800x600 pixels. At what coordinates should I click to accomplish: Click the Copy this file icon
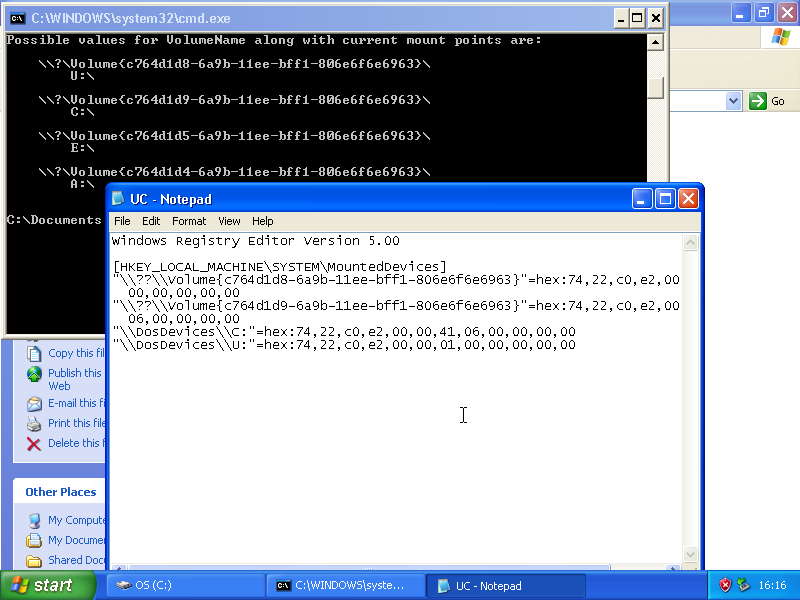(x=34, y=353)
